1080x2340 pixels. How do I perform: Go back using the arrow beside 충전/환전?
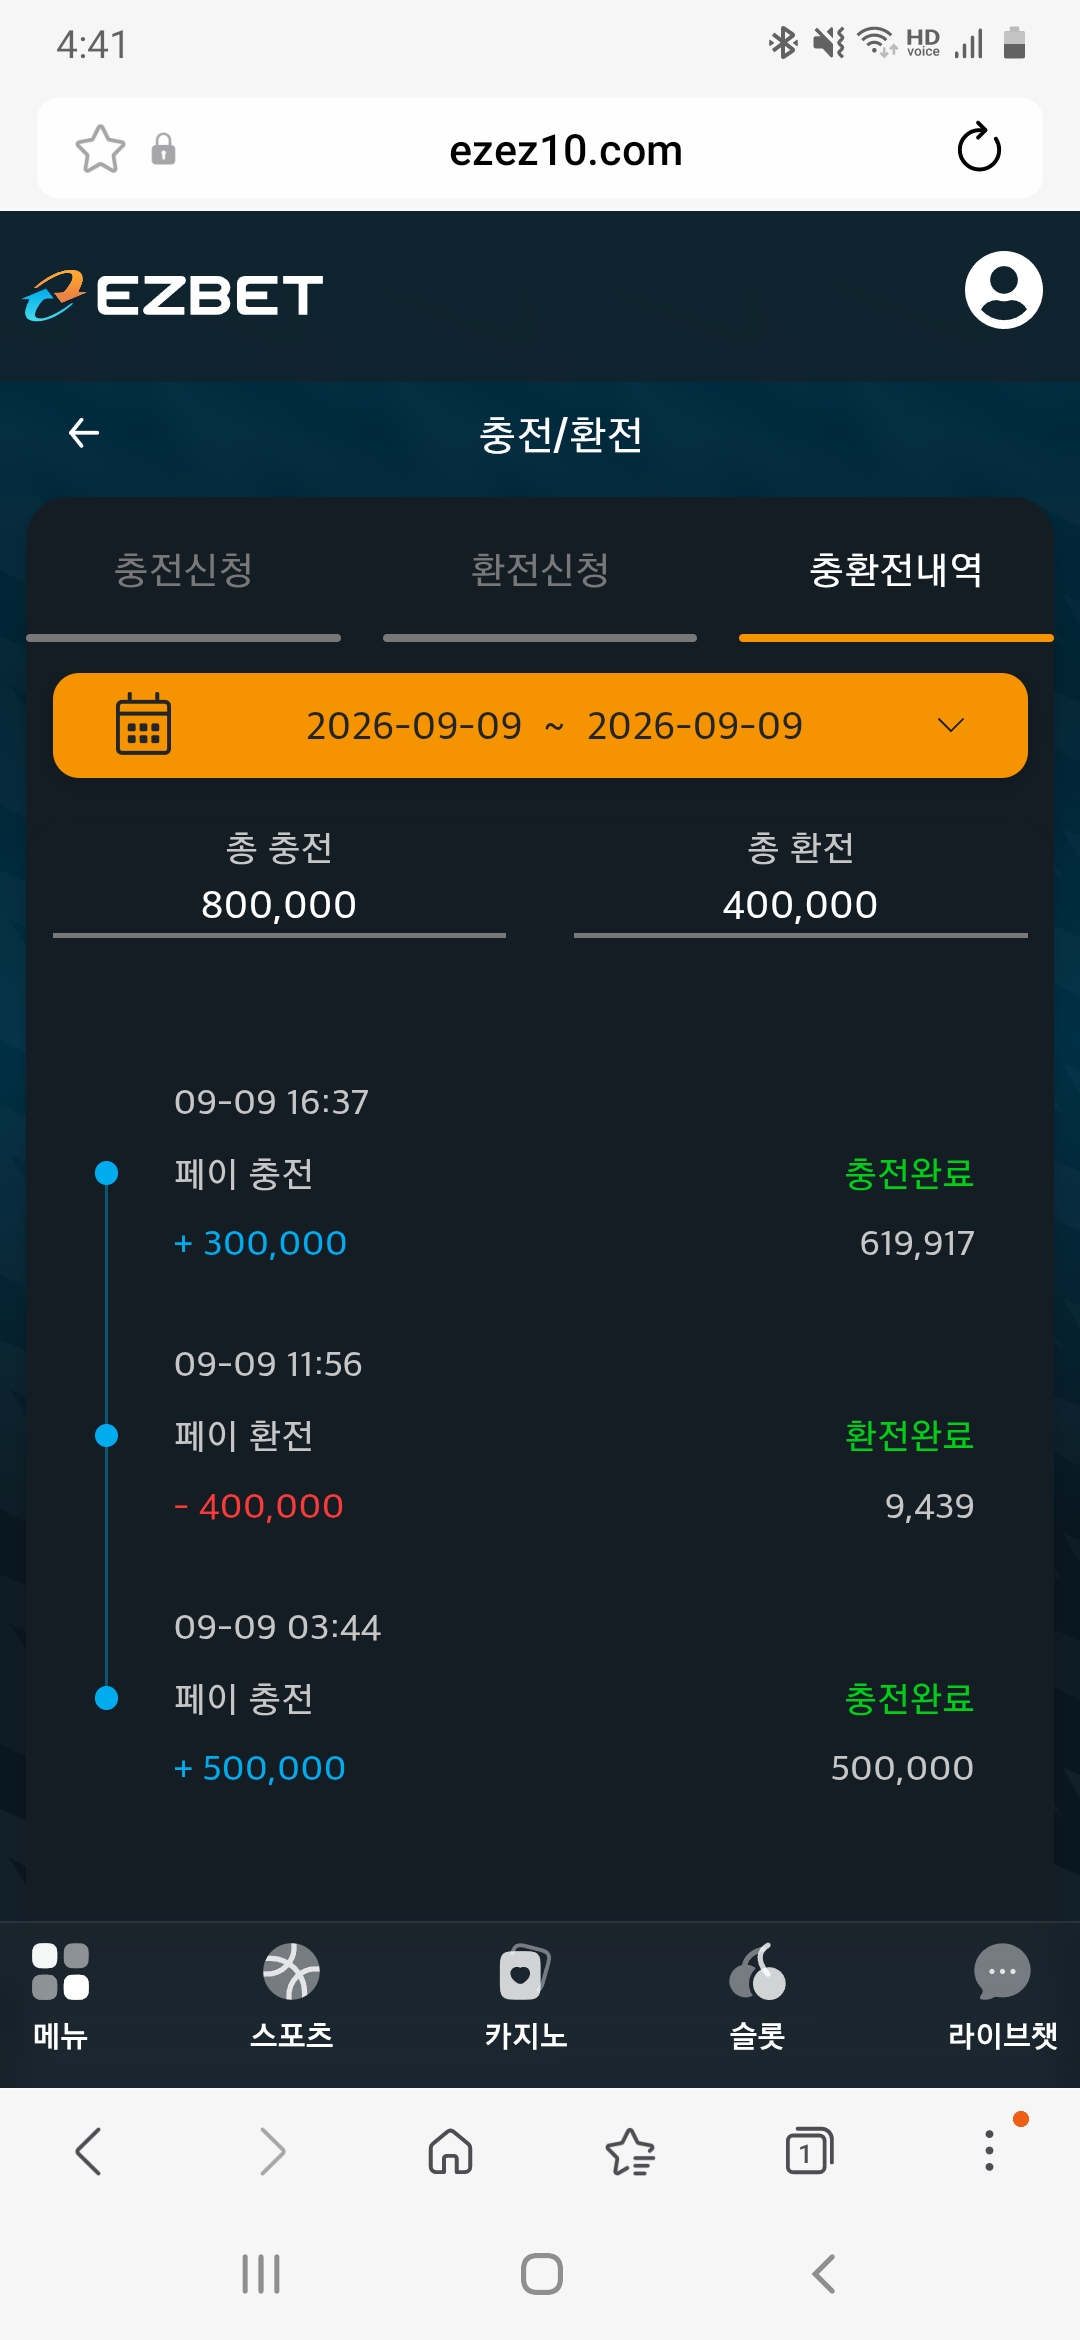pos(84,433)
